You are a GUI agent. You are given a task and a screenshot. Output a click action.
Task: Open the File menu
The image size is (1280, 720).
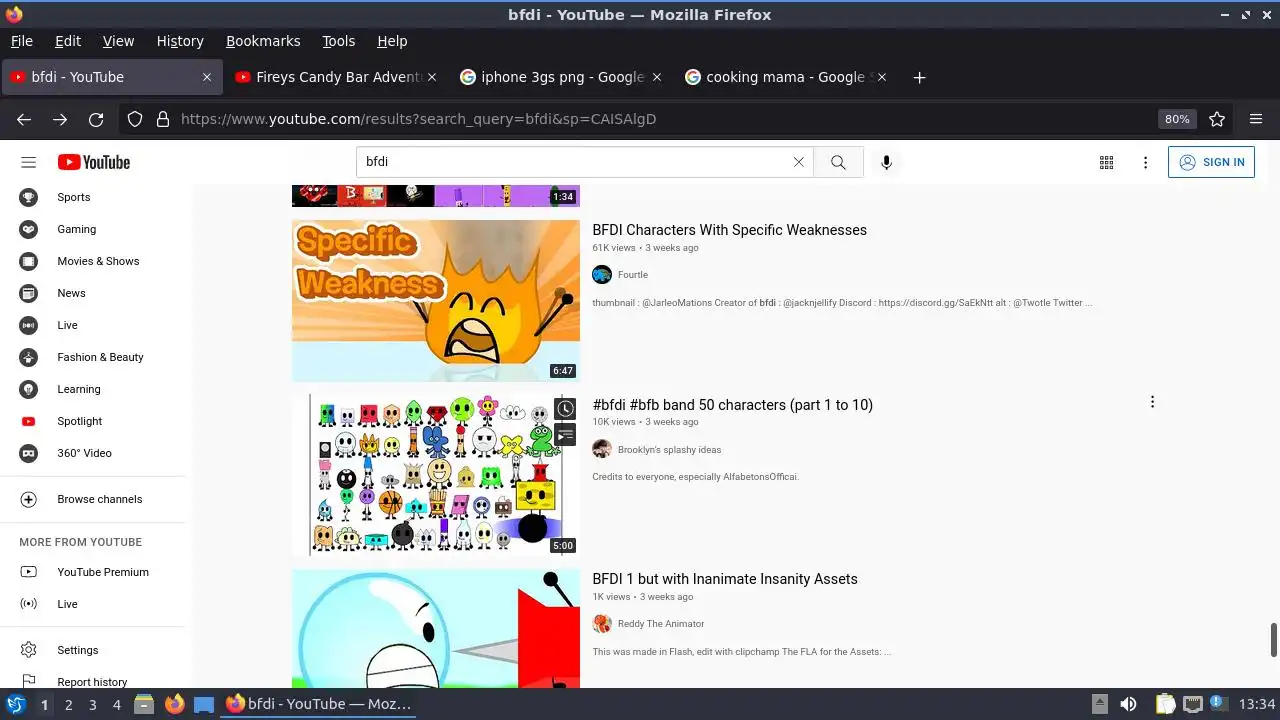(21, 41)
